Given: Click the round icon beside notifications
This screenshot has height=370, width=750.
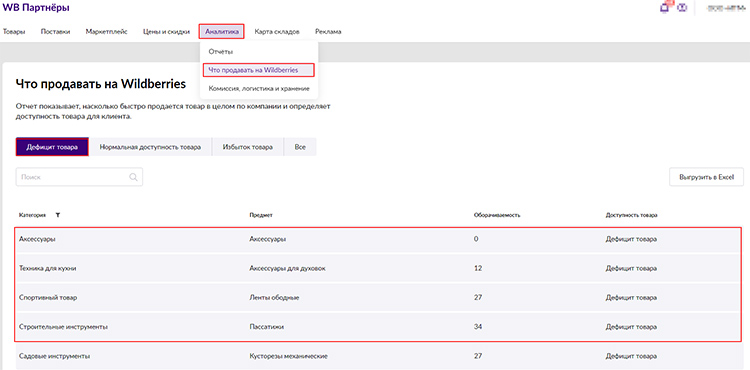Looking at the screenshot, I should pos(682,8).
